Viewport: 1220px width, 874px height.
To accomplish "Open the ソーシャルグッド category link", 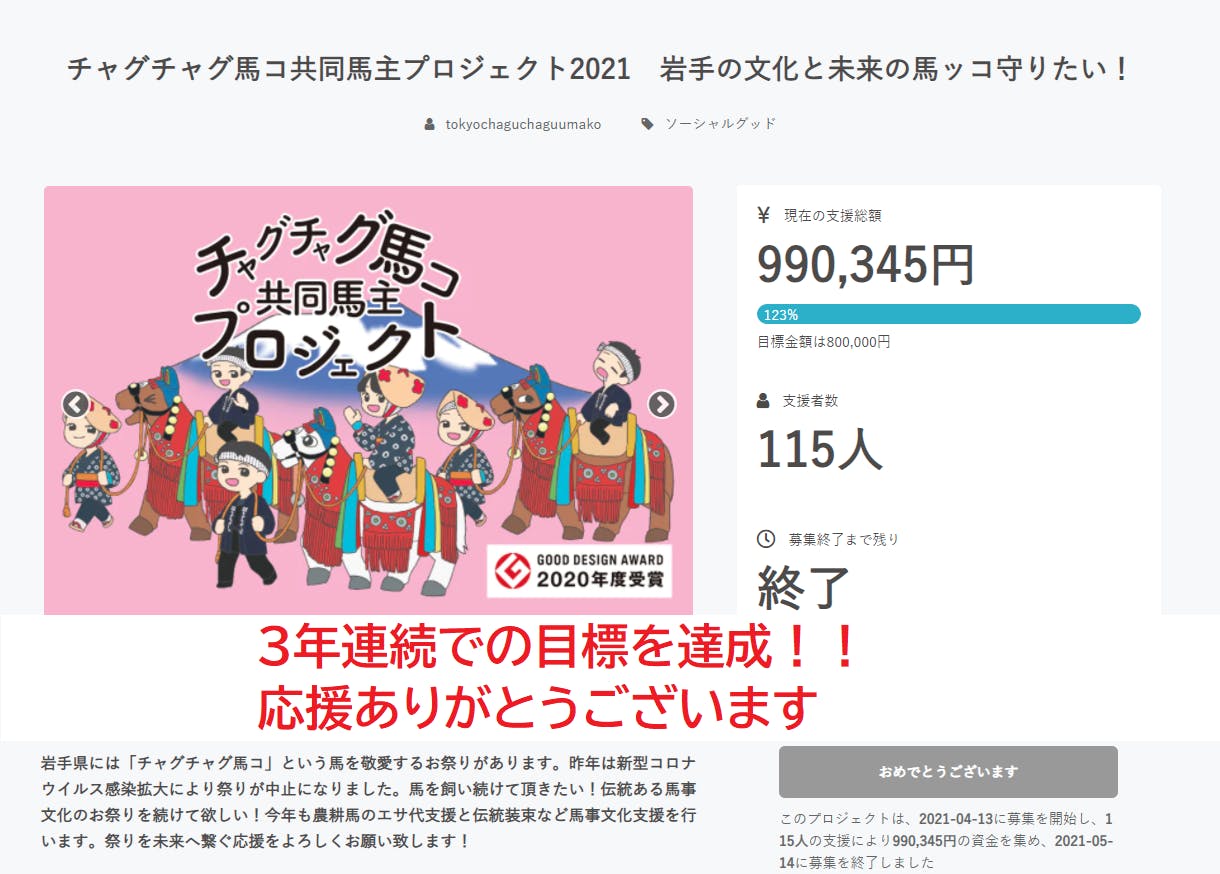I will pyautogui.click(x=721, y=124).
